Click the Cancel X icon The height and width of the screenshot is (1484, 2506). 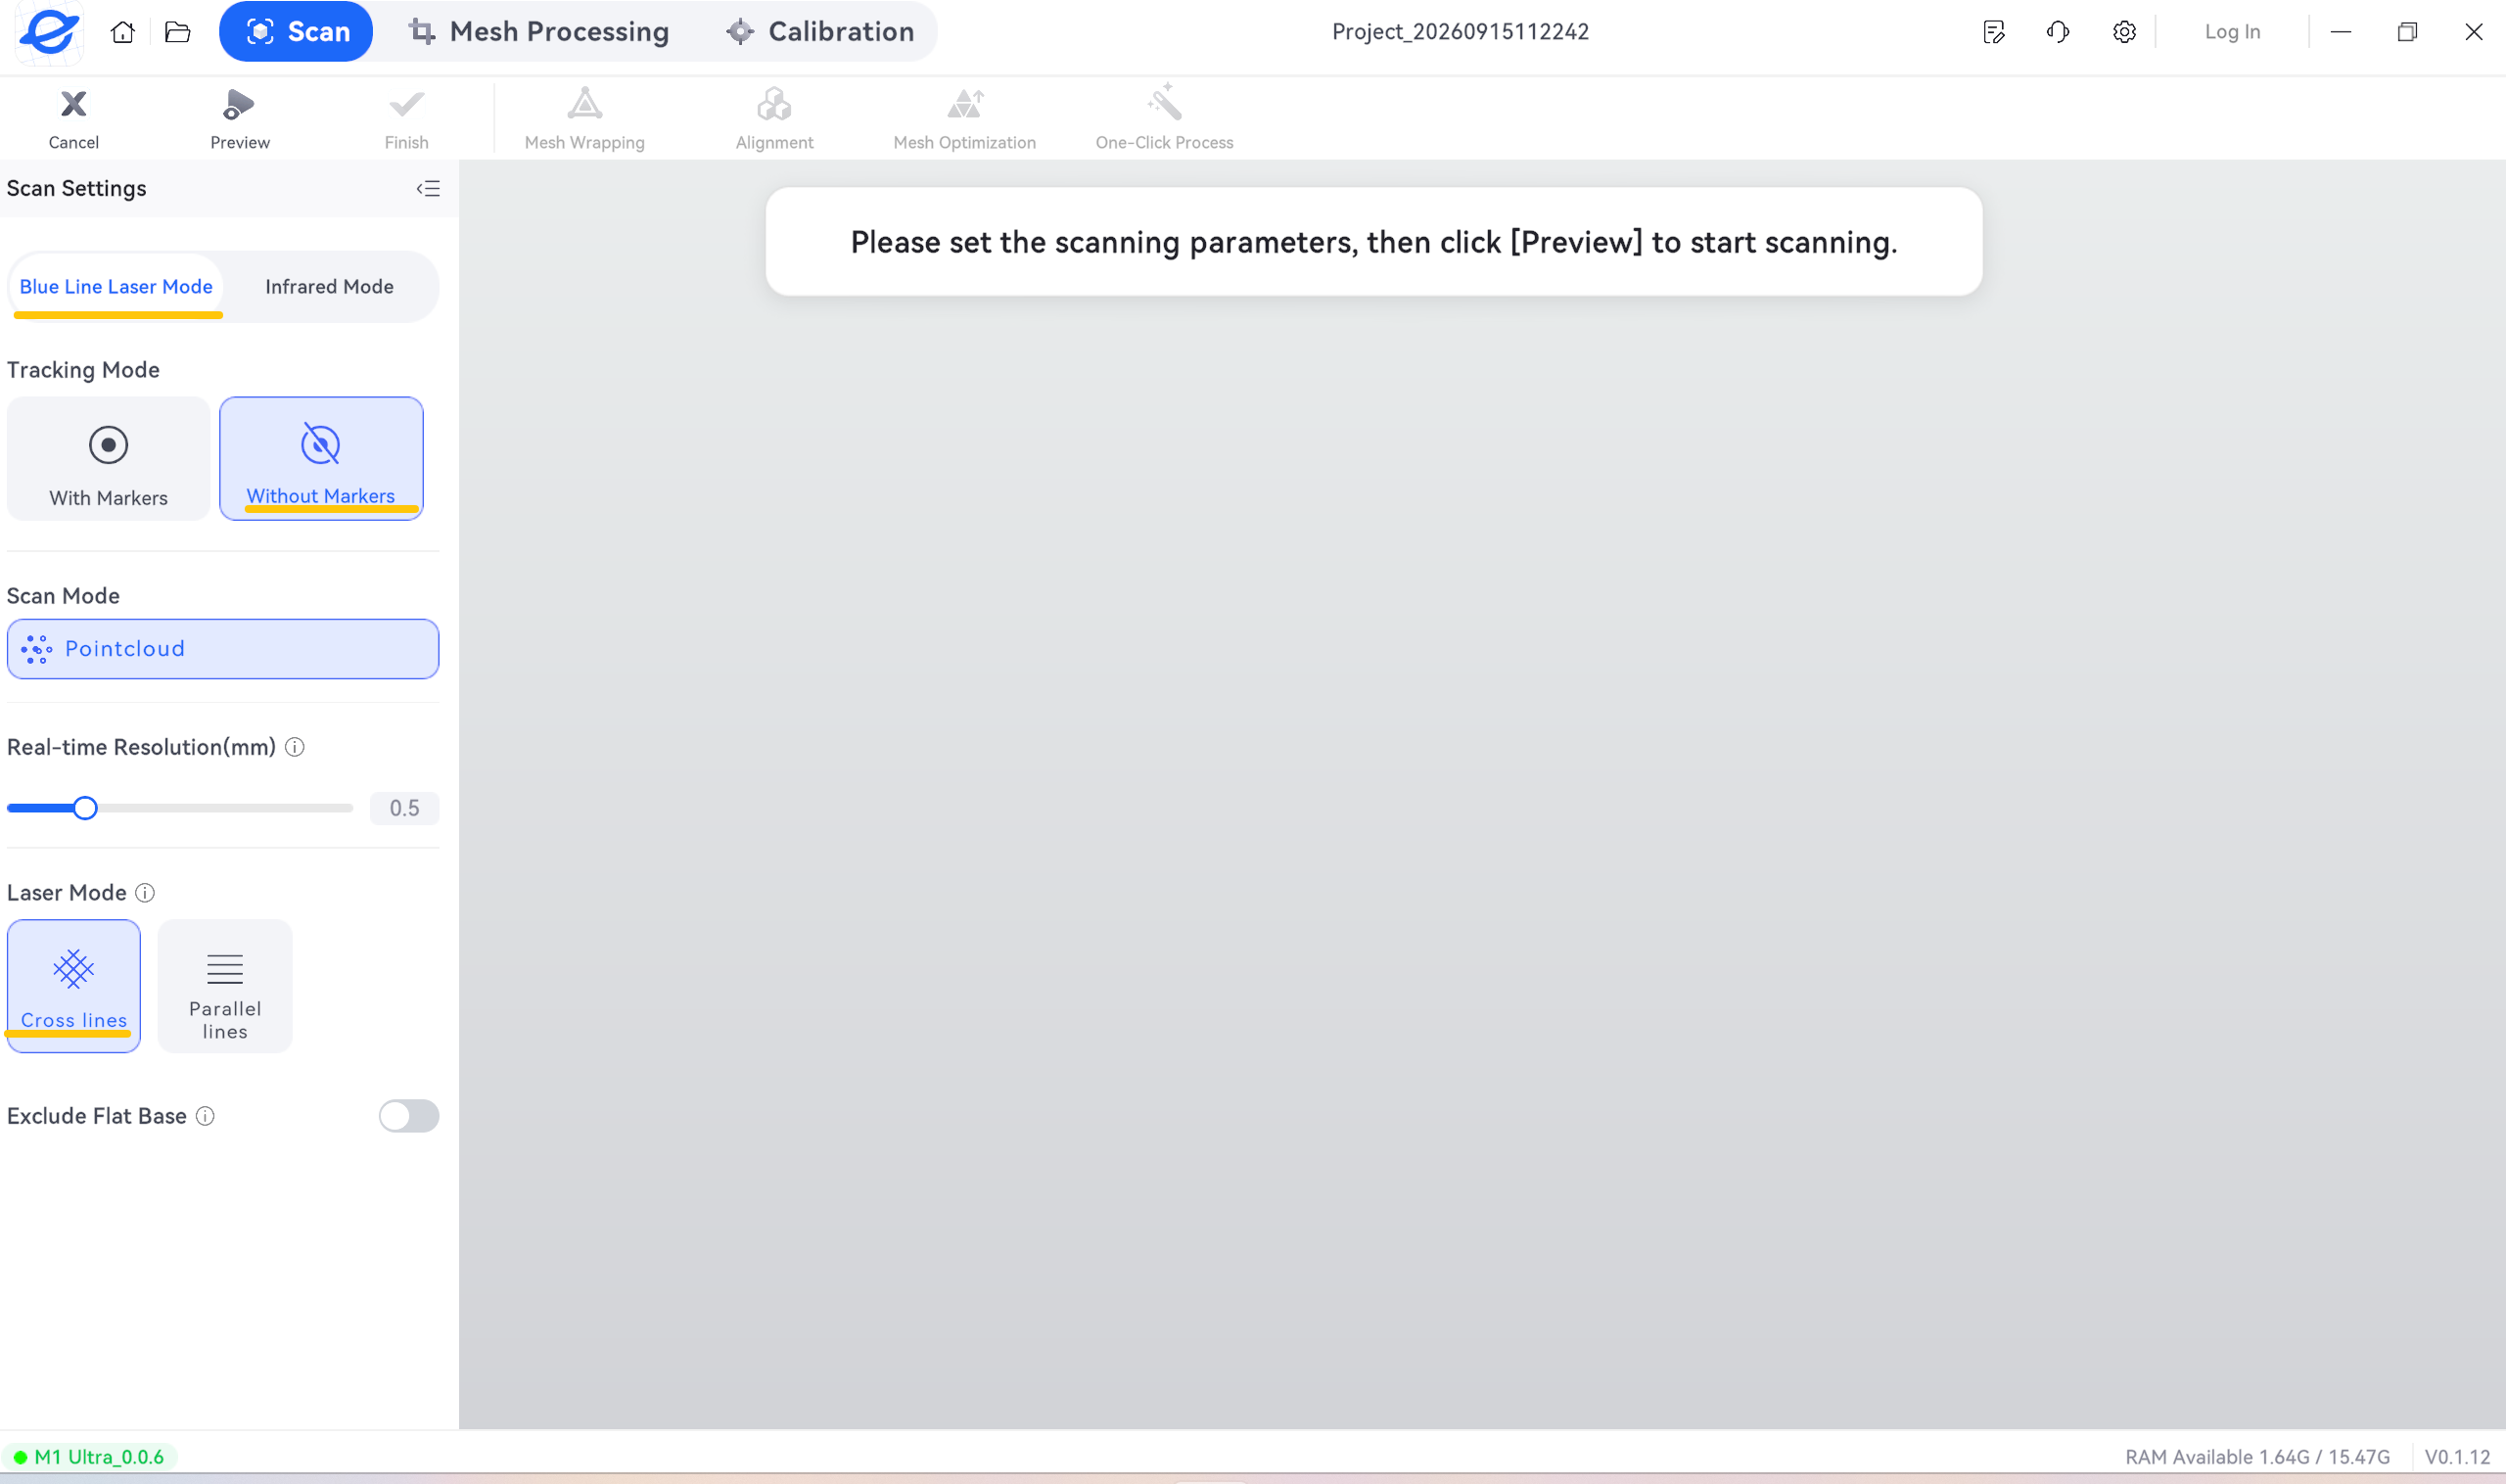pos(73,104)
